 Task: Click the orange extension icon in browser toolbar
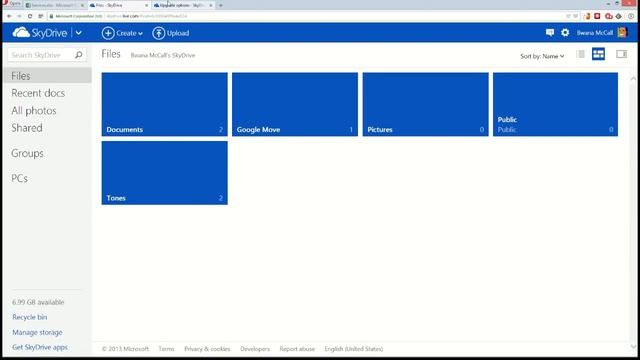coord(587,16)
